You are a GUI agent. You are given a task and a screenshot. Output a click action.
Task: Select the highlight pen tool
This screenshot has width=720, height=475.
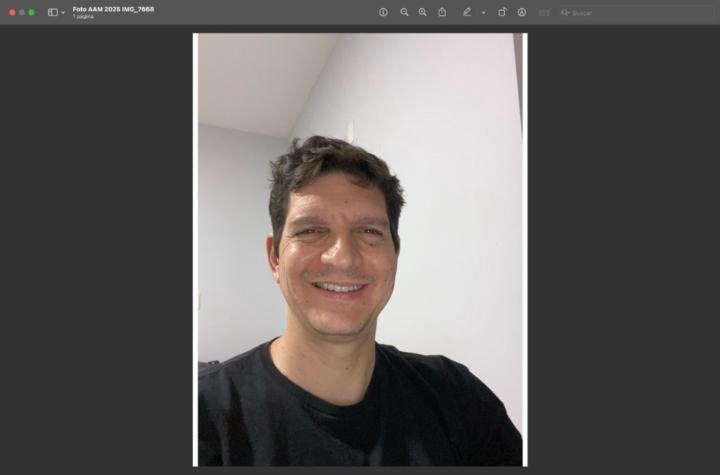(x=466, y=12)
